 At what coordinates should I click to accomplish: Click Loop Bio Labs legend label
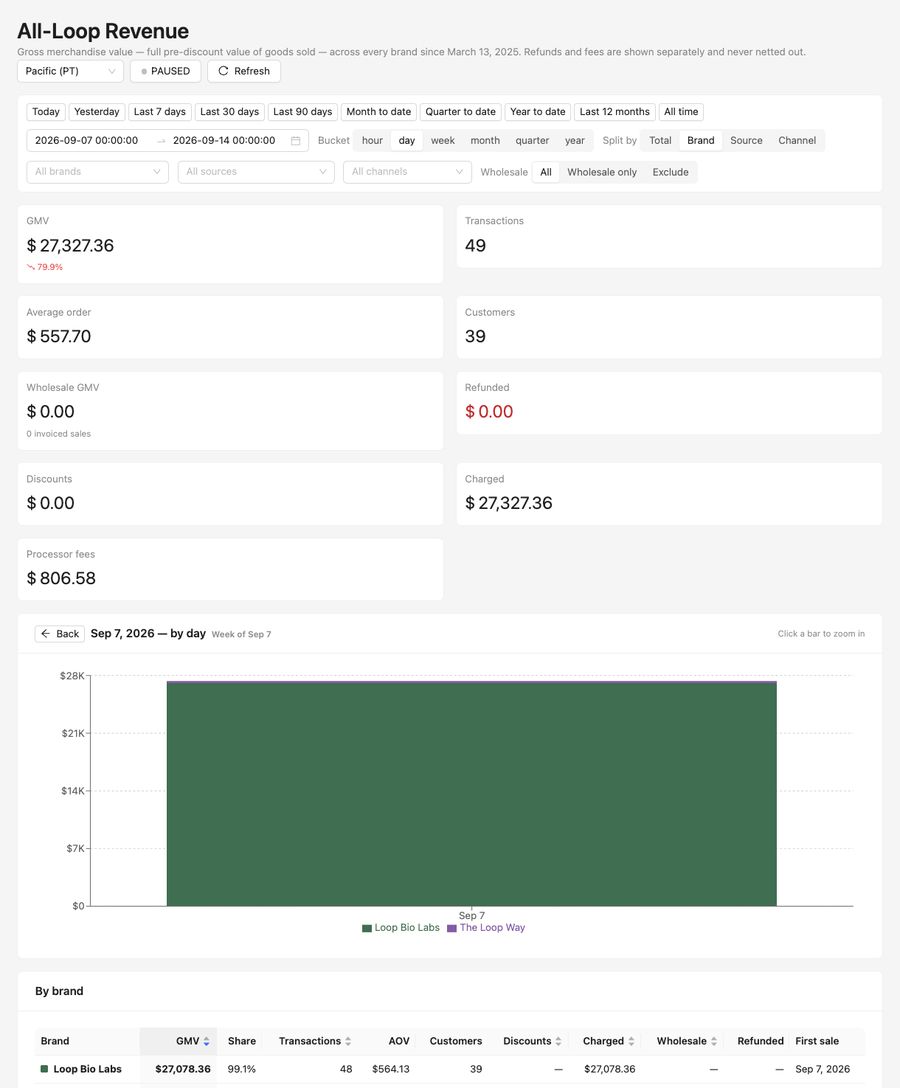[x=407, y=928]
